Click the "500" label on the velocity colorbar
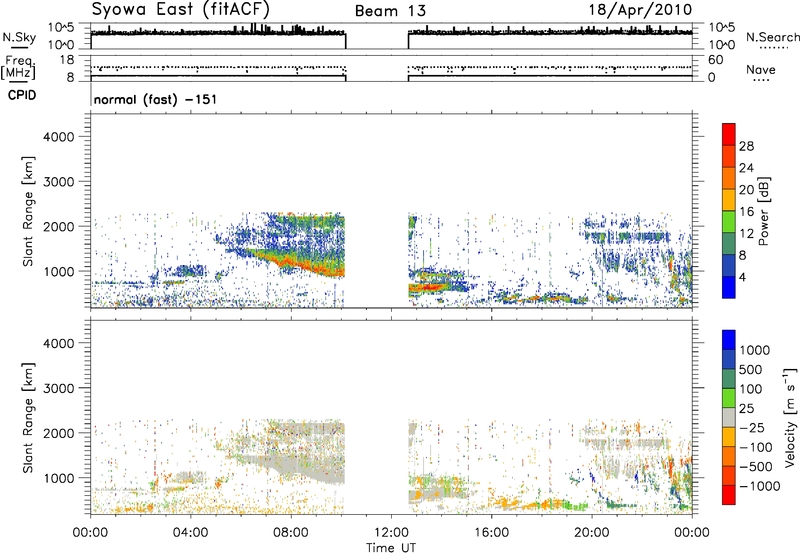The height and width of the screenshot is (554, 800). (751, 370)
